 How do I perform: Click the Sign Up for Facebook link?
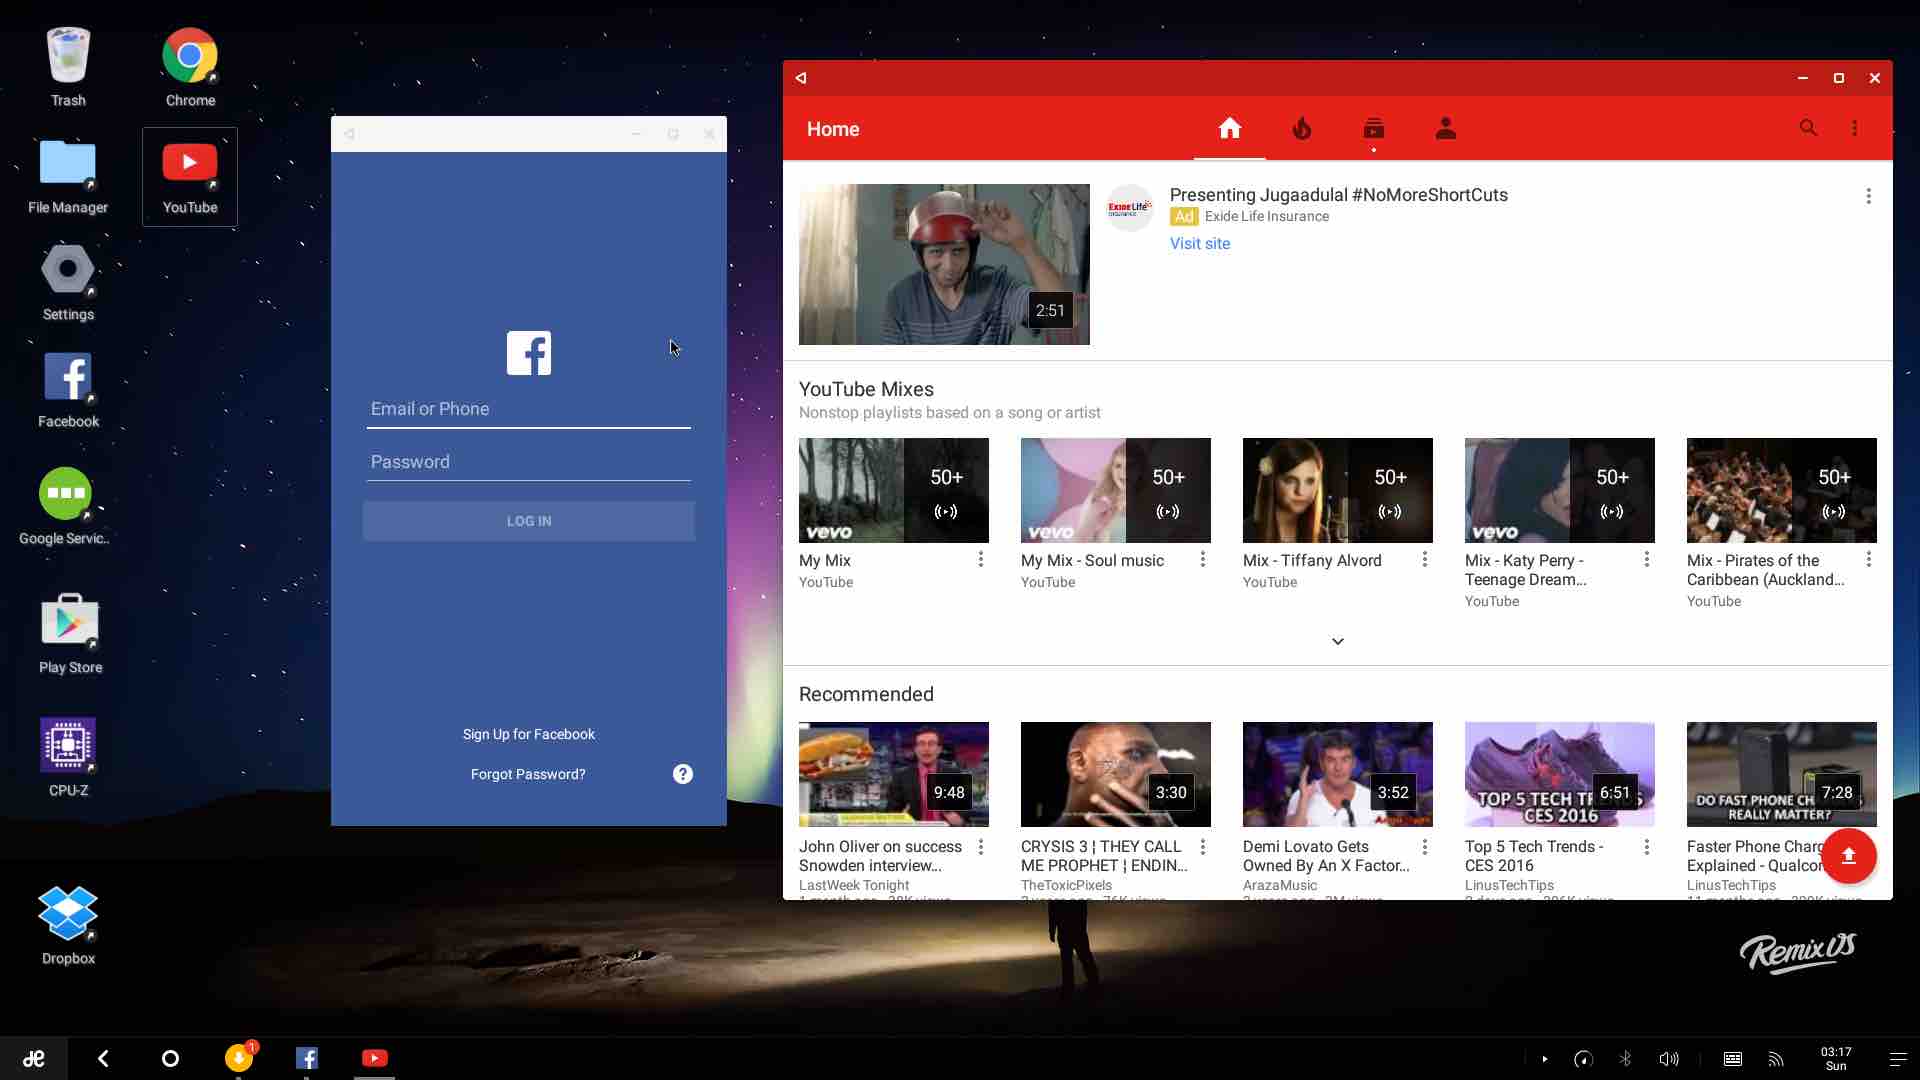pos(527,735)
